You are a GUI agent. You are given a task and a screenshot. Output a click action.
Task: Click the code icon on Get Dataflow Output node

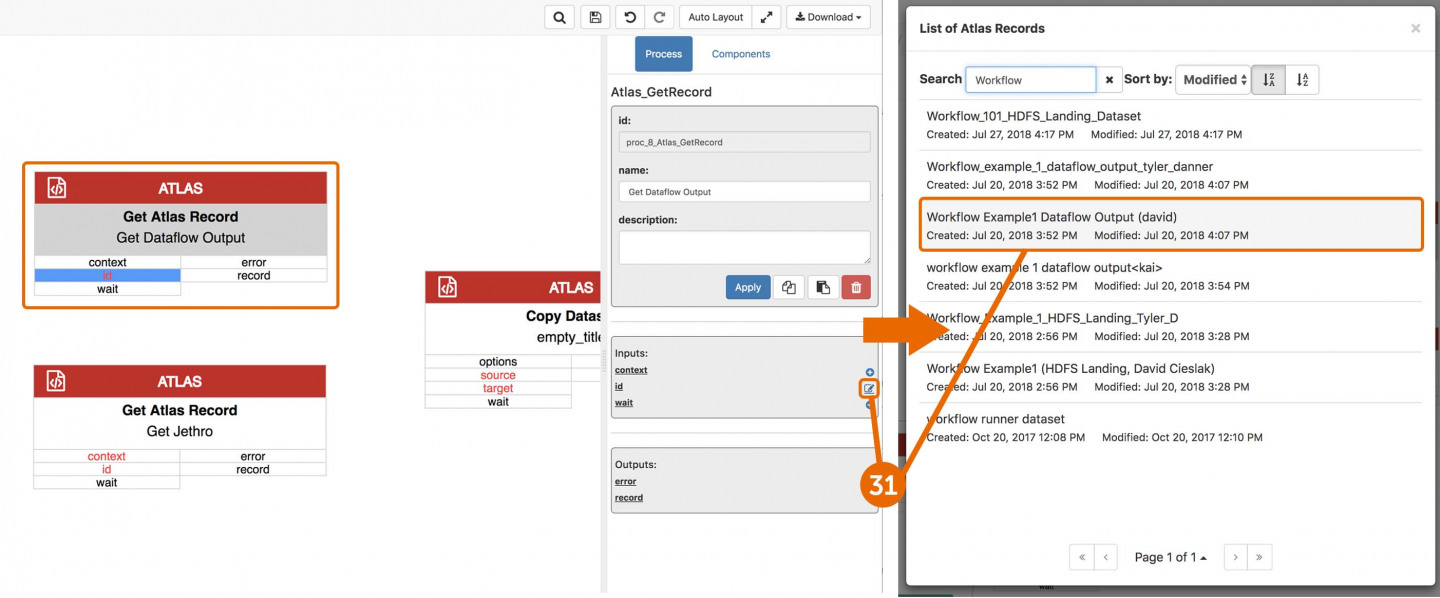(57, 188)
